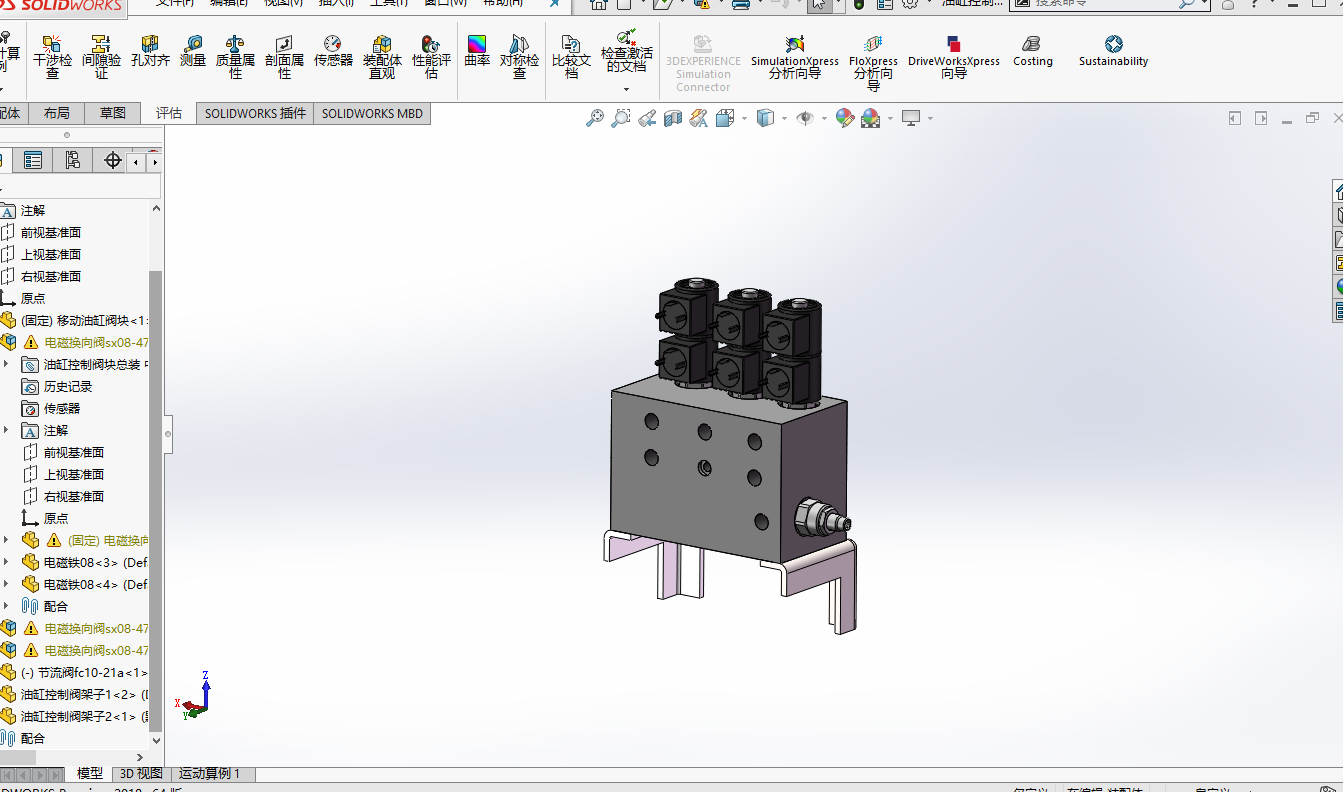Open 比较文档 compare documents
The width and height of the screenshot is (1343, 792).
(571, 57)
